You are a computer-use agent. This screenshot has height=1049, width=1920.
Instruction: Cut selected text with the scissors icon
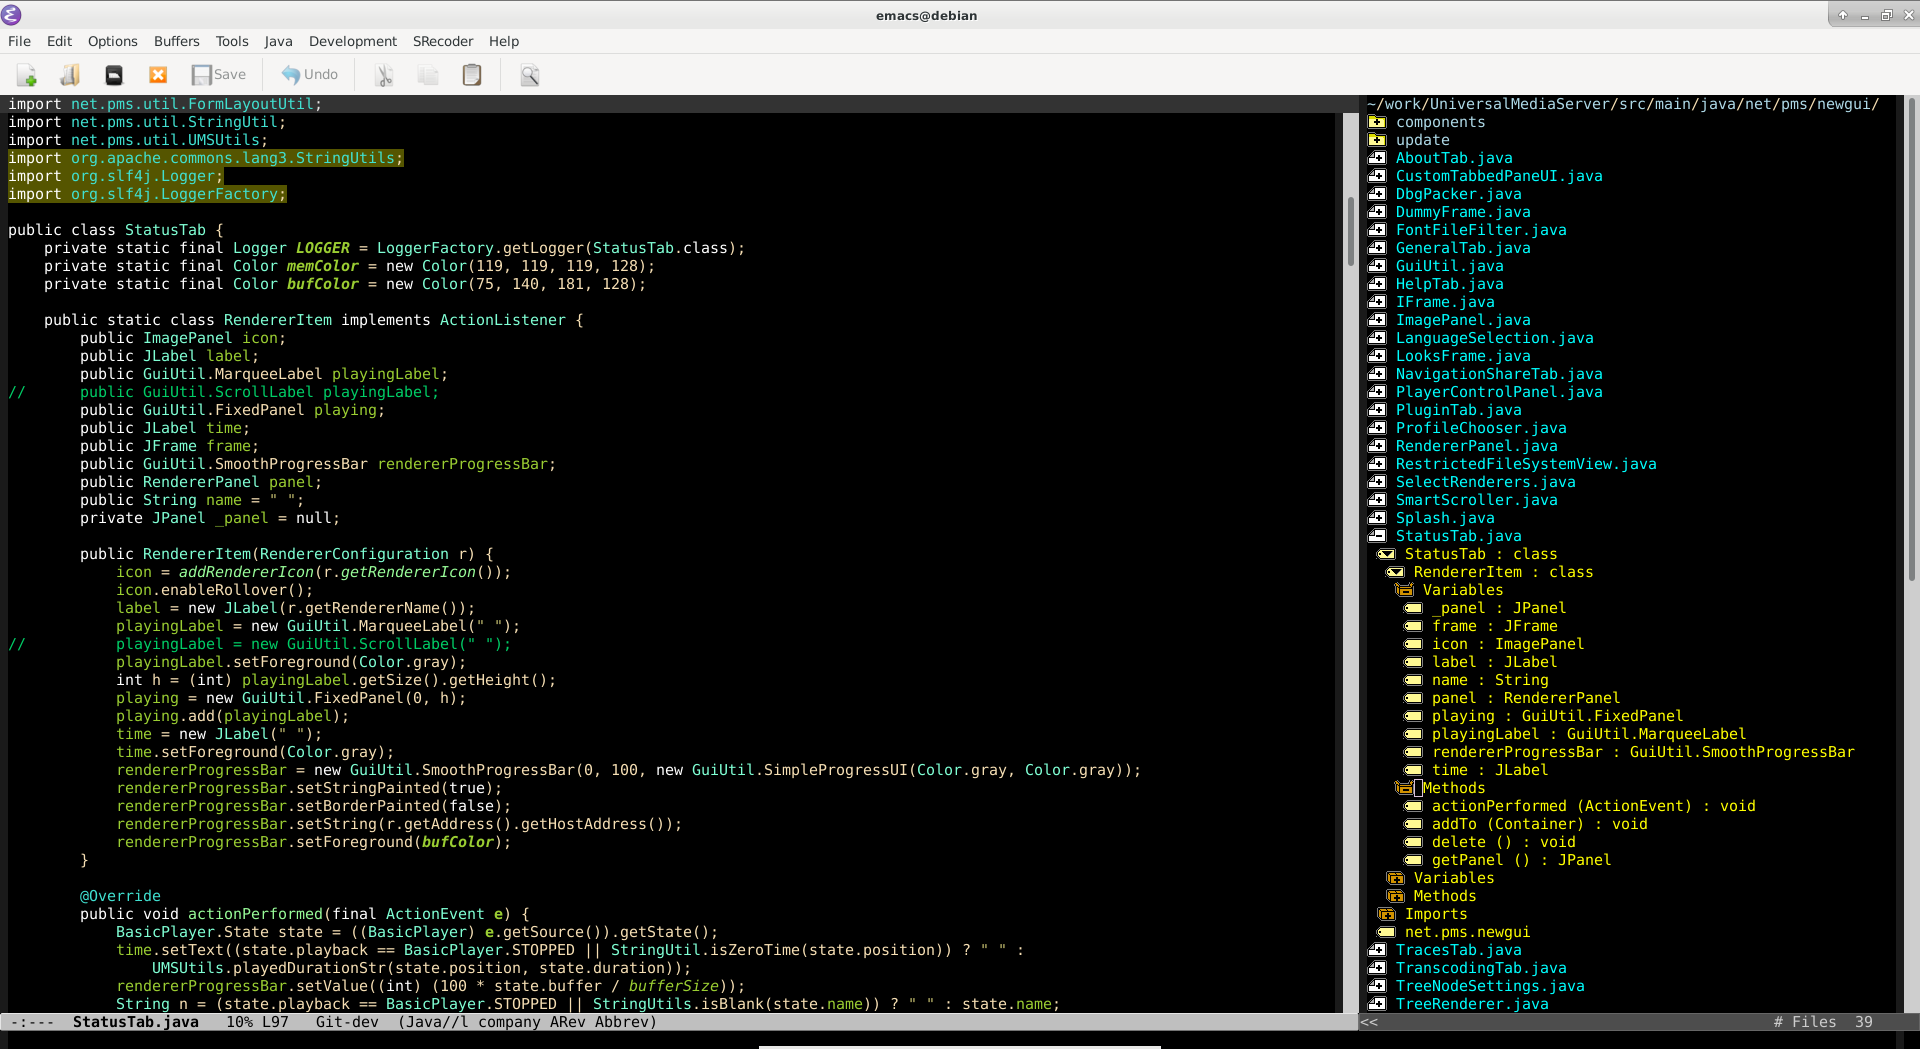tap(384, 74)
